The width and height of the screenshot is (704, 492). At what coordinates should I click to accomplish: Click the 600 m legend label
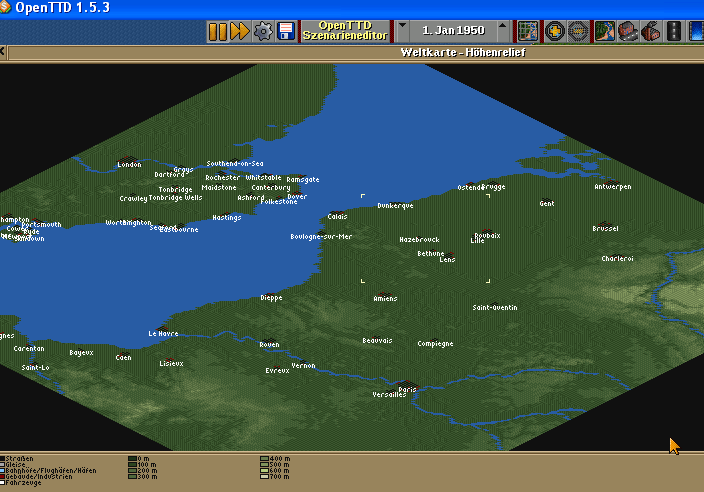[x=280, y=470]
